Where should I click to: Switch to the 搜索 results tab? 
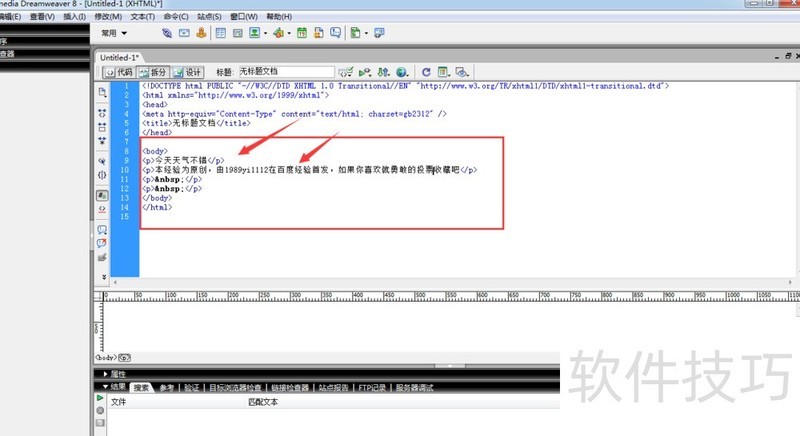(x=141, y=388)
